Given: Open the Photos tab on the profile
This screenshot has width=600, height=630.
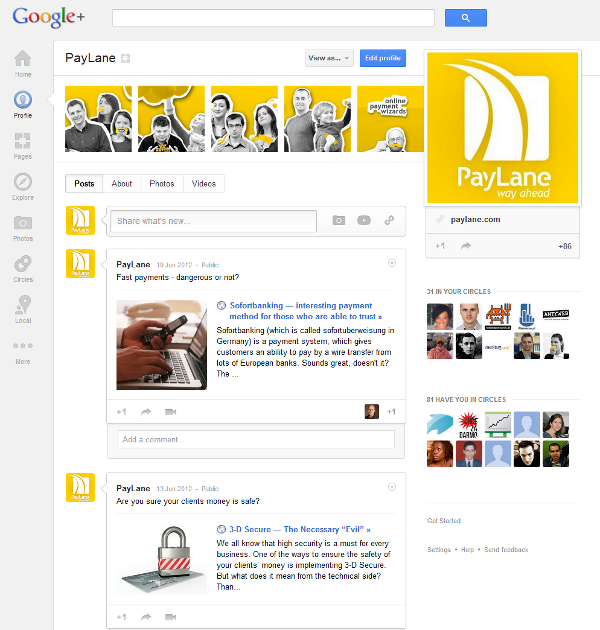Looking at the screenshot, I should (x=162, y=184).
